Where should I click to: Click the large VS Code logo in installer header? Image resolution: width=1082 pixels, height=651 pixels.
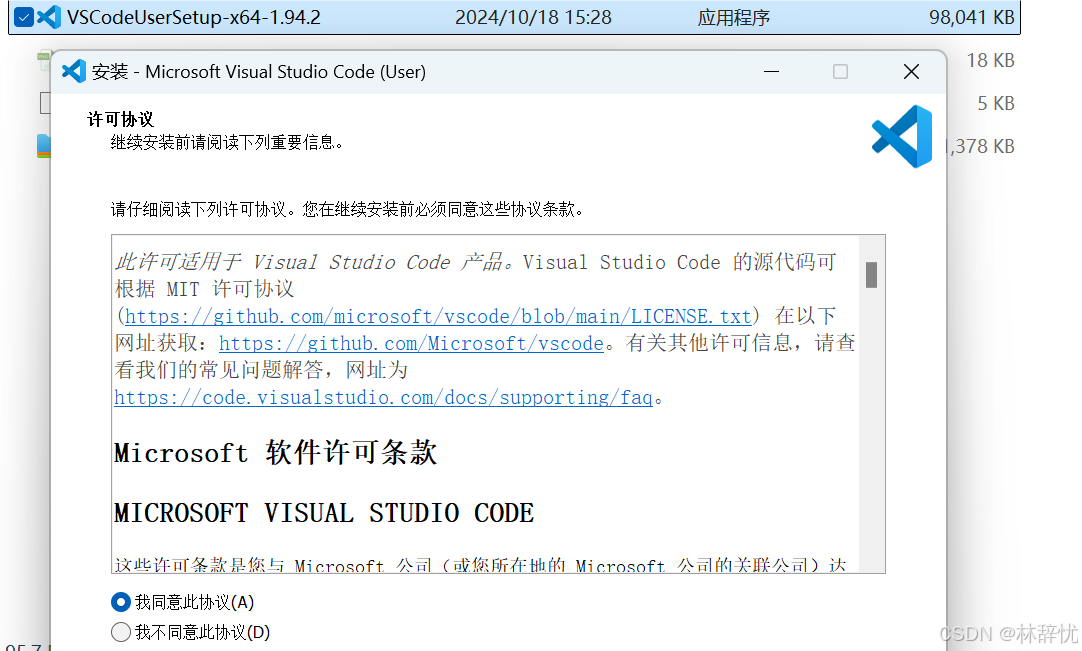pyautogui.click(x=903, y=137)
